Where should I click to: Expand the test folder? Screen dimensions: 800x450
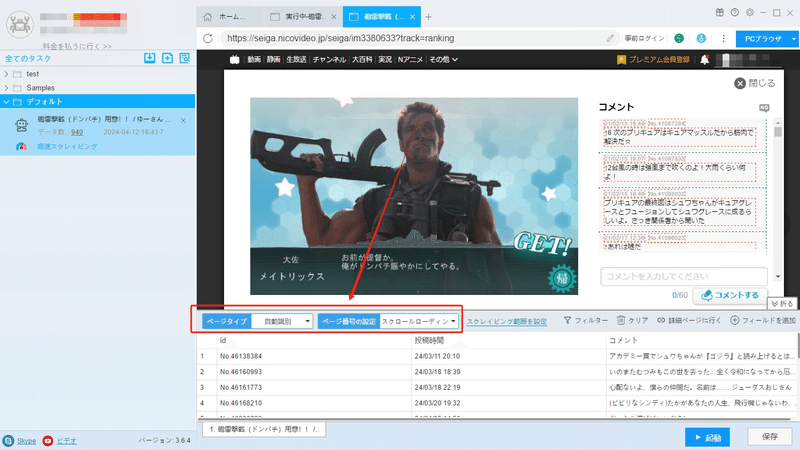coord(6,74)
